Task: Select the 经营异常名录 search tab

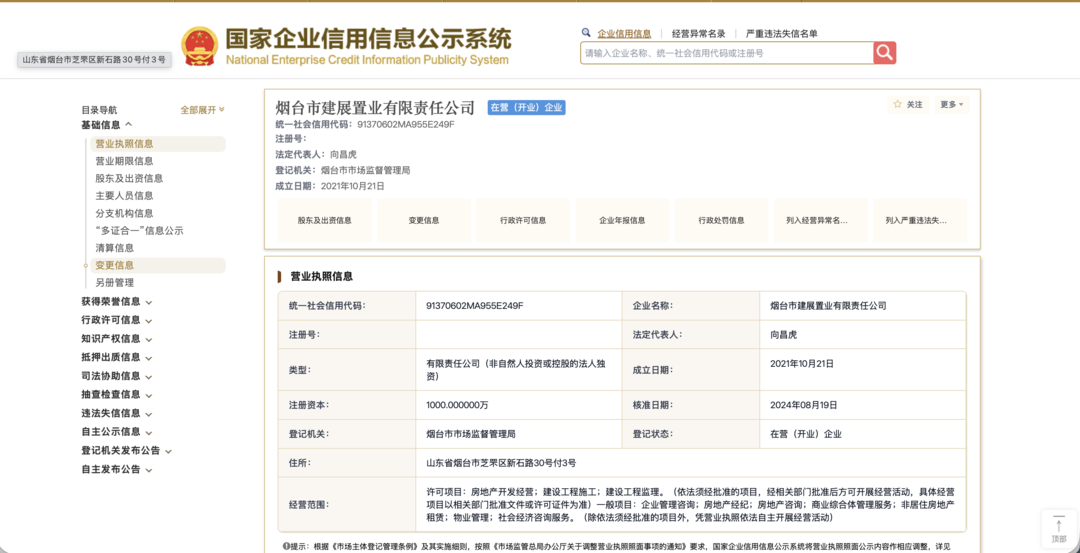Action: [x=698, y=33]
